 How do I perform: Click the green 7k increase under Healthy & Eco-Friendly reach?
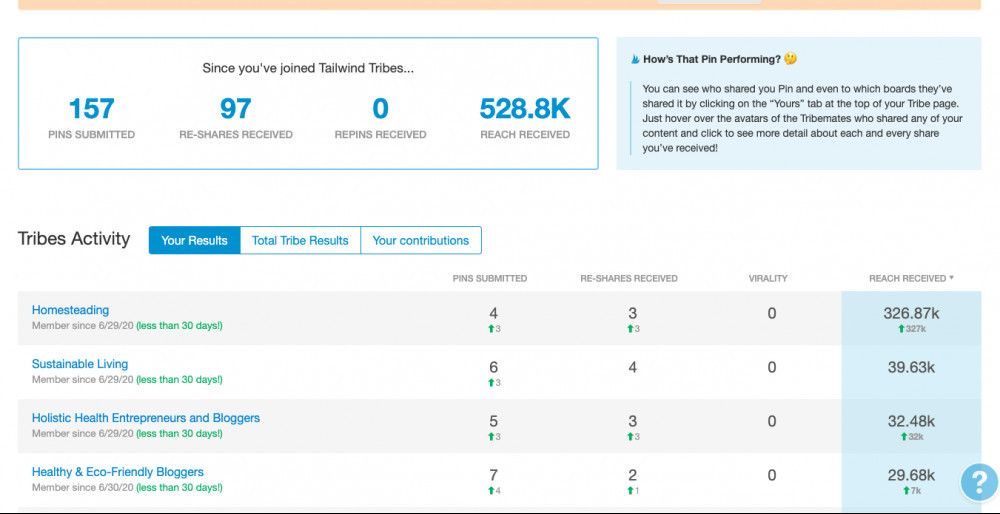pyautogui.click(x=912, y=491)
